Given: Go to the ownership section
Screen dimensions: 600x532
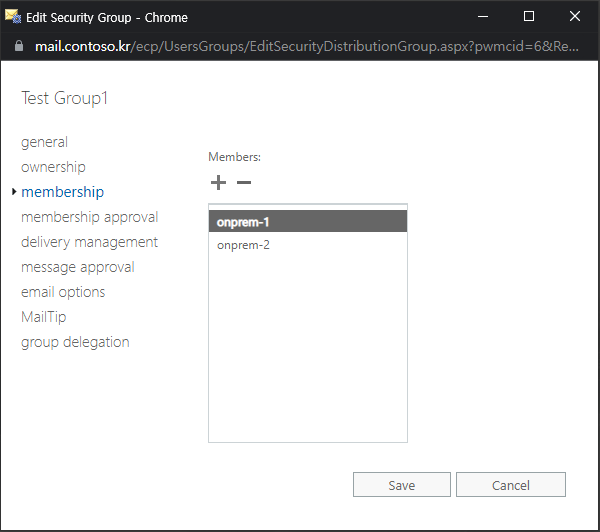Looking at the screenshot, I should tap(53, 167).
